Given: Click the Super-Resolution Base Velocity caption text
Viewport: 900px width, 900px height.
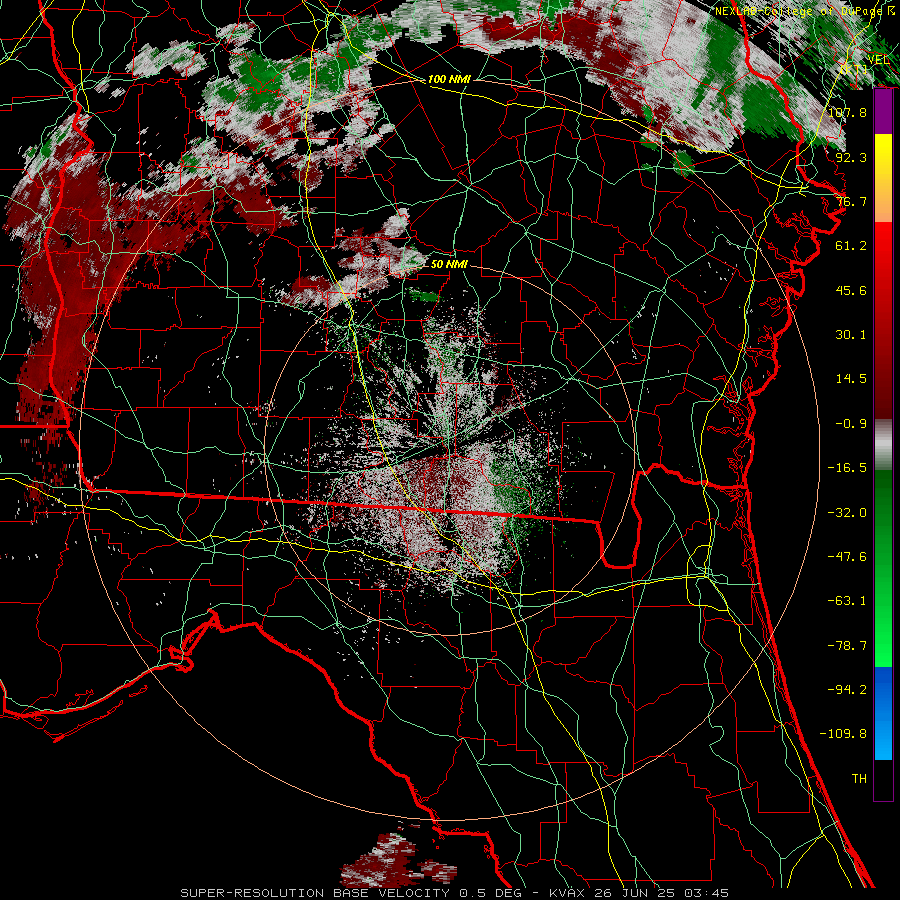Looking at the screenshot, I should (x=455, y=893).
